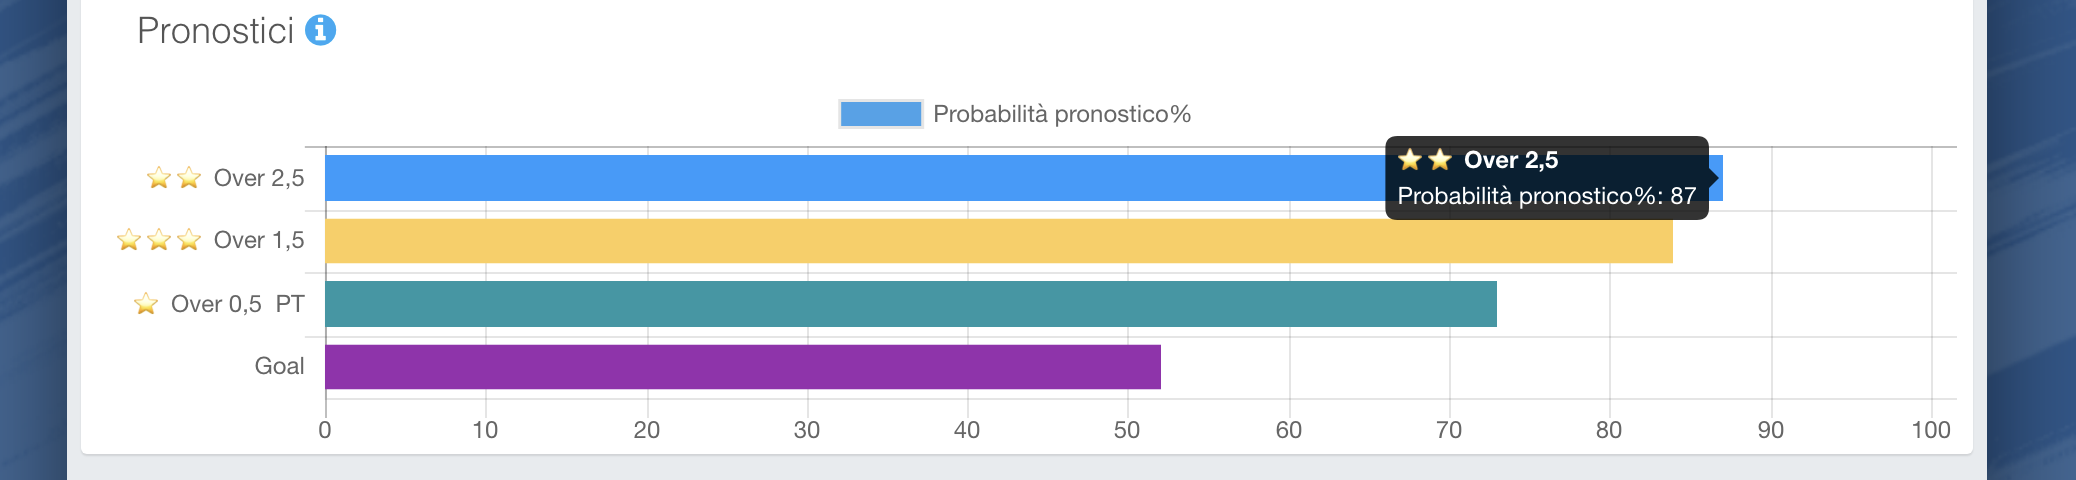Click the three-star rating beside Over 1,5

[159, 240]
